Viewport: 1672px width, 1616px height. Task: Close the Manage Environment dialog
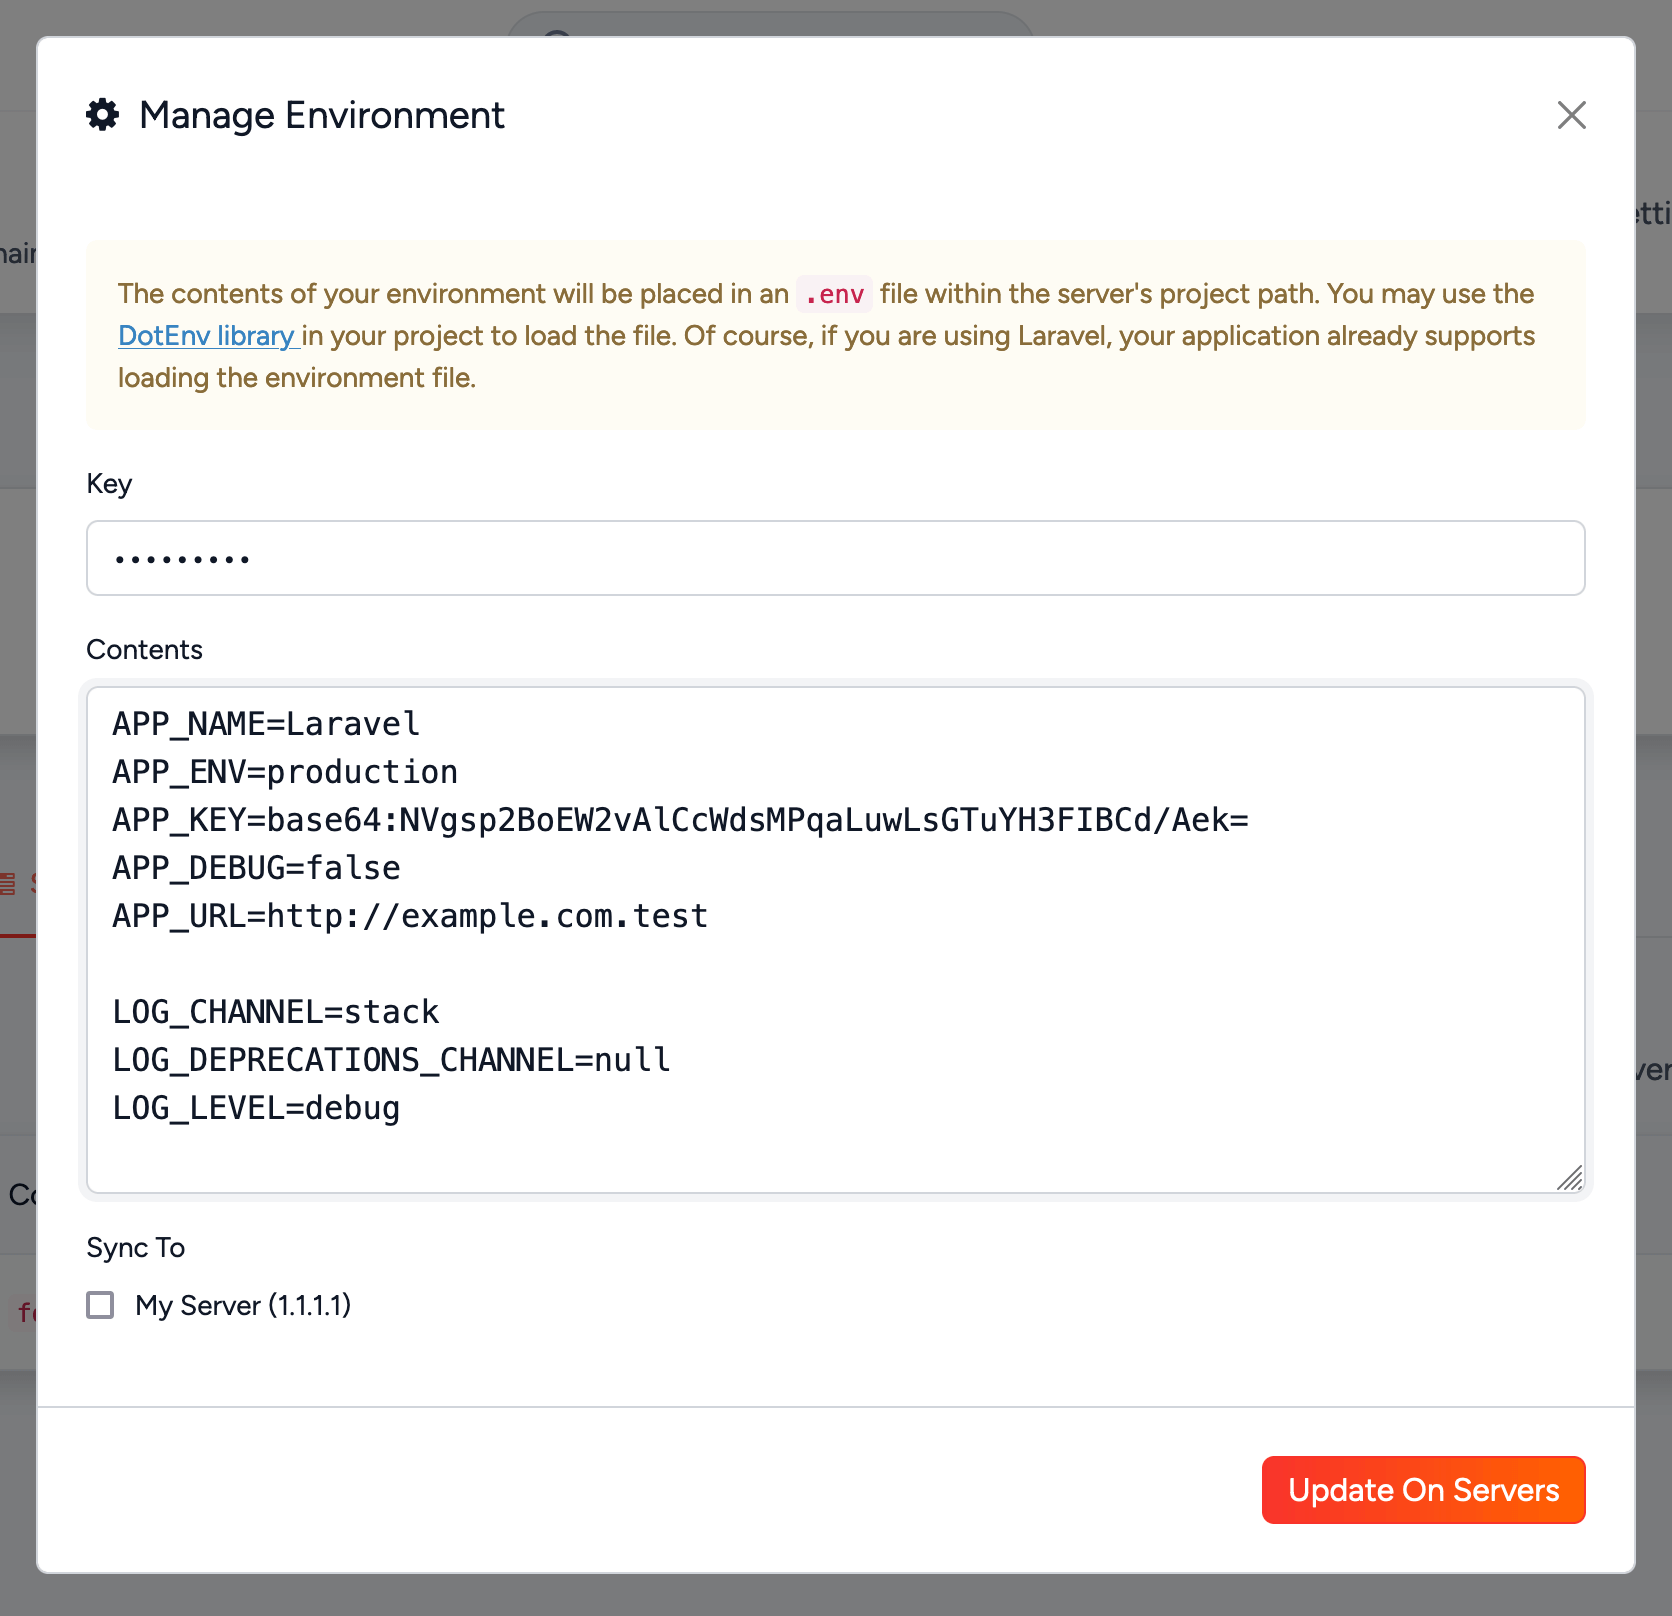1571,116
